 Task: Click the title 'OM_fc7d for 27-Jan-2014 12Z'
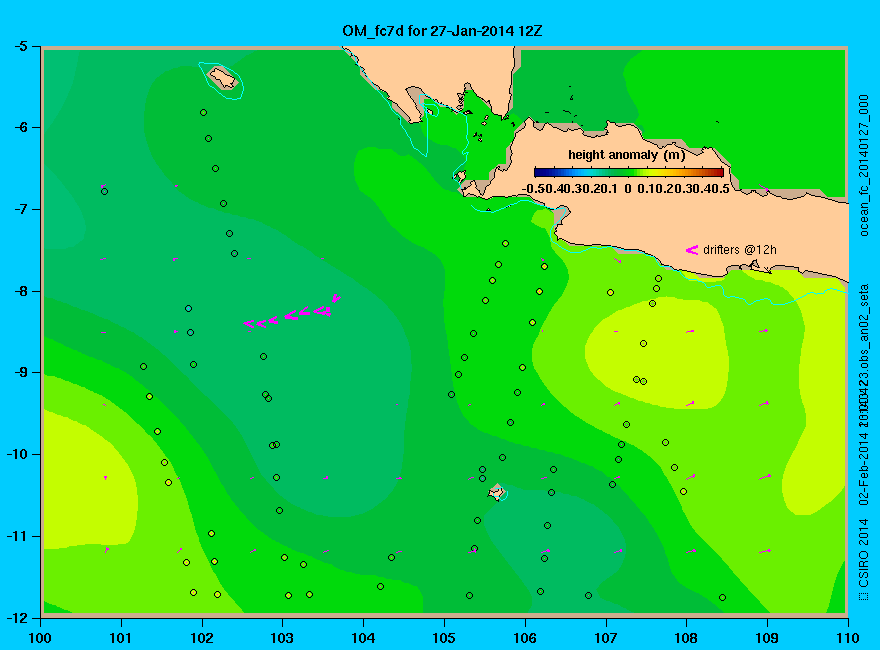(x=442, y=31)
